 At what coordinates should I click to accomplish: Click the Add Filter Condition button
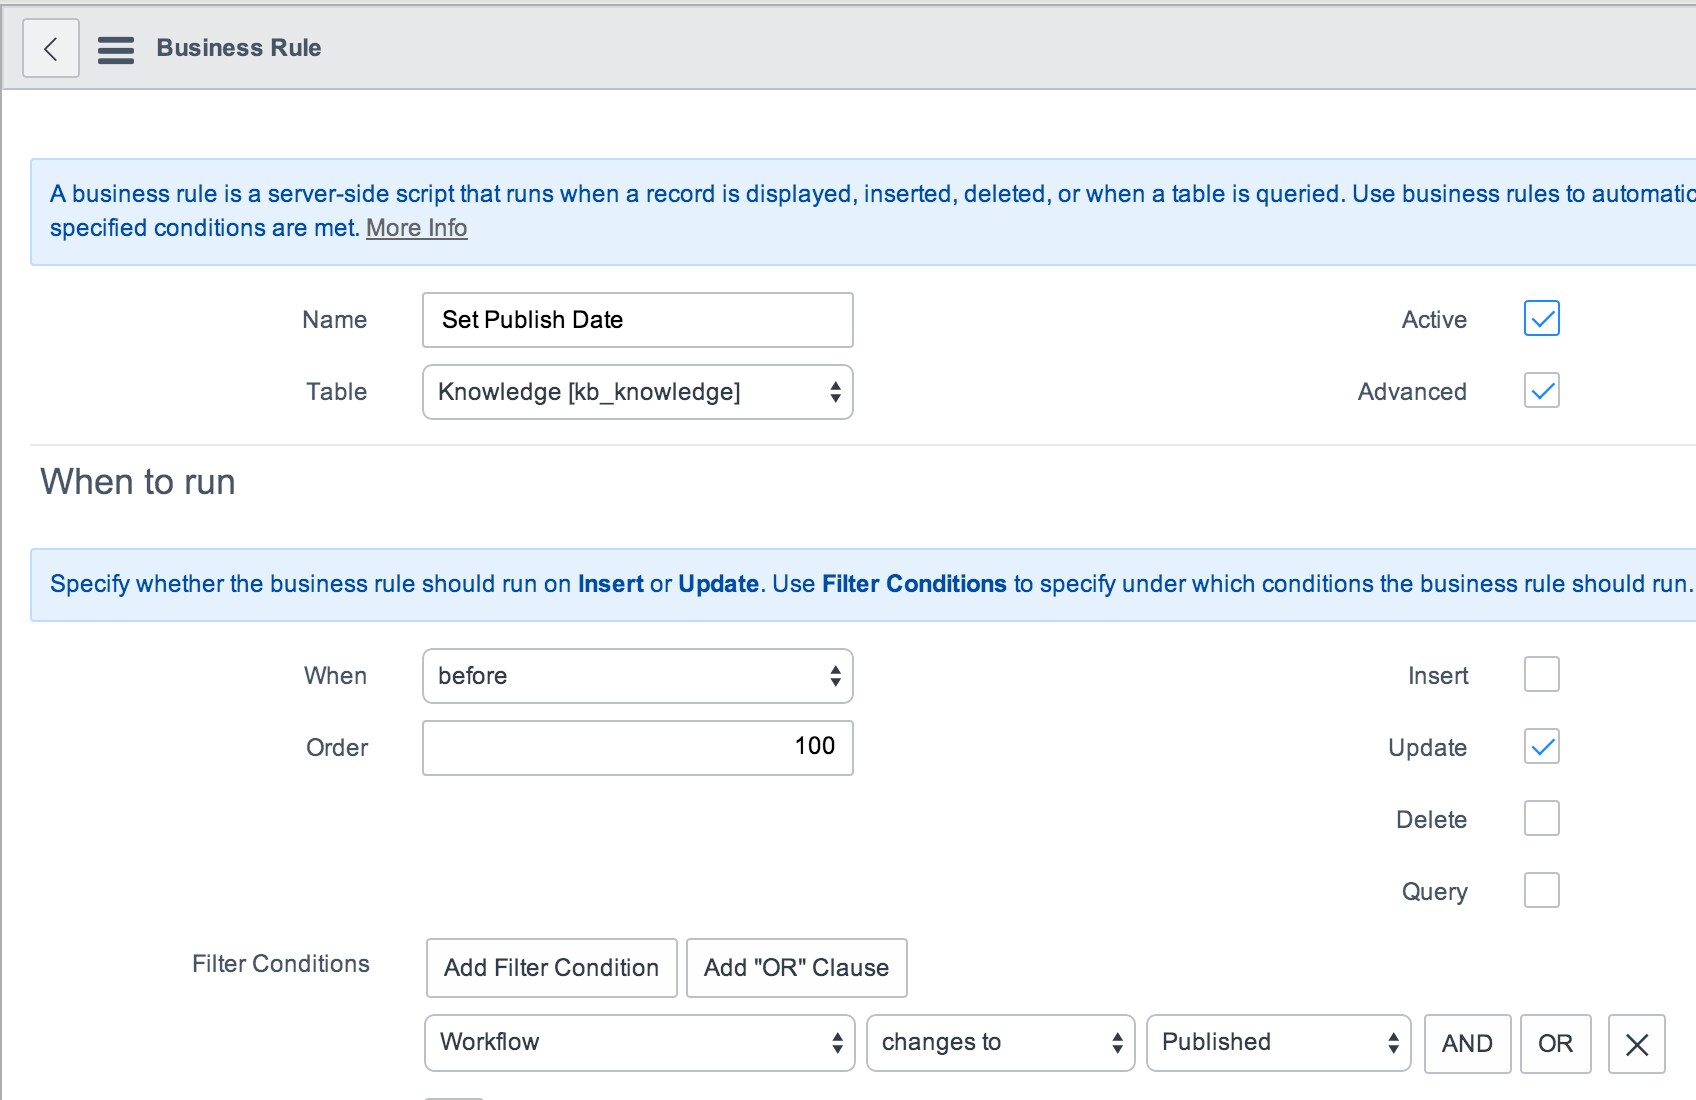pyautogui.click(x=550, y=967)
